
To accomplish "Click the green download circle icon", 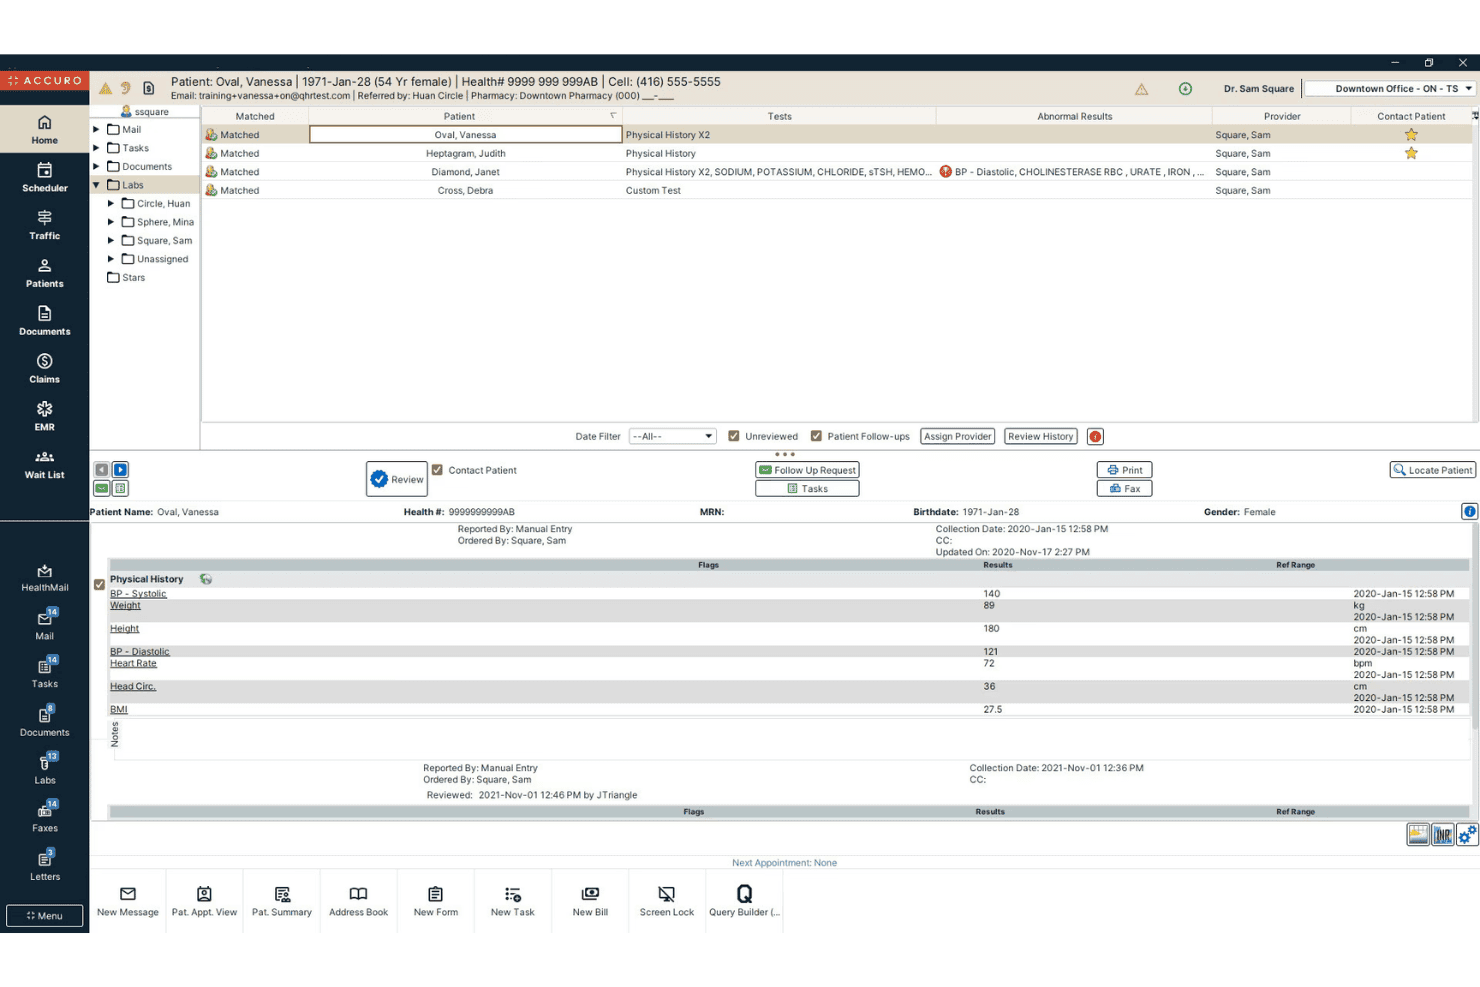I will pos(1185,88).
